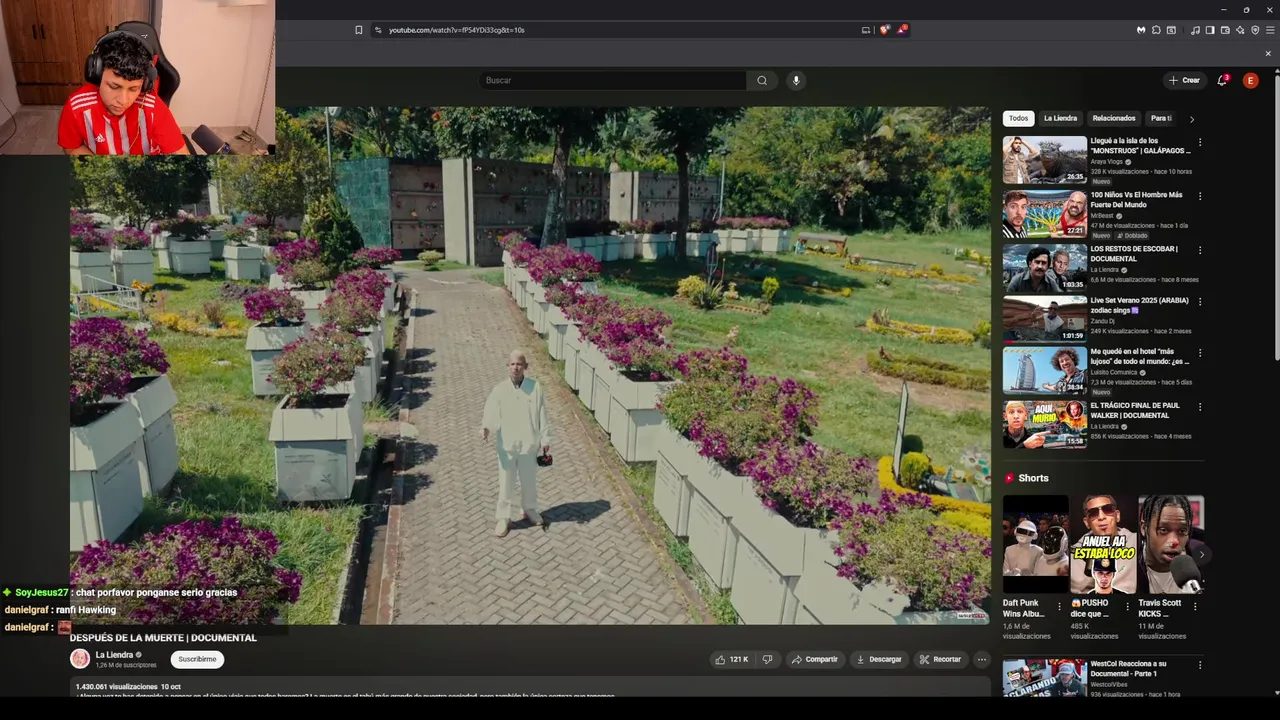Open options for the Daft Punk short

(1059, 606)
